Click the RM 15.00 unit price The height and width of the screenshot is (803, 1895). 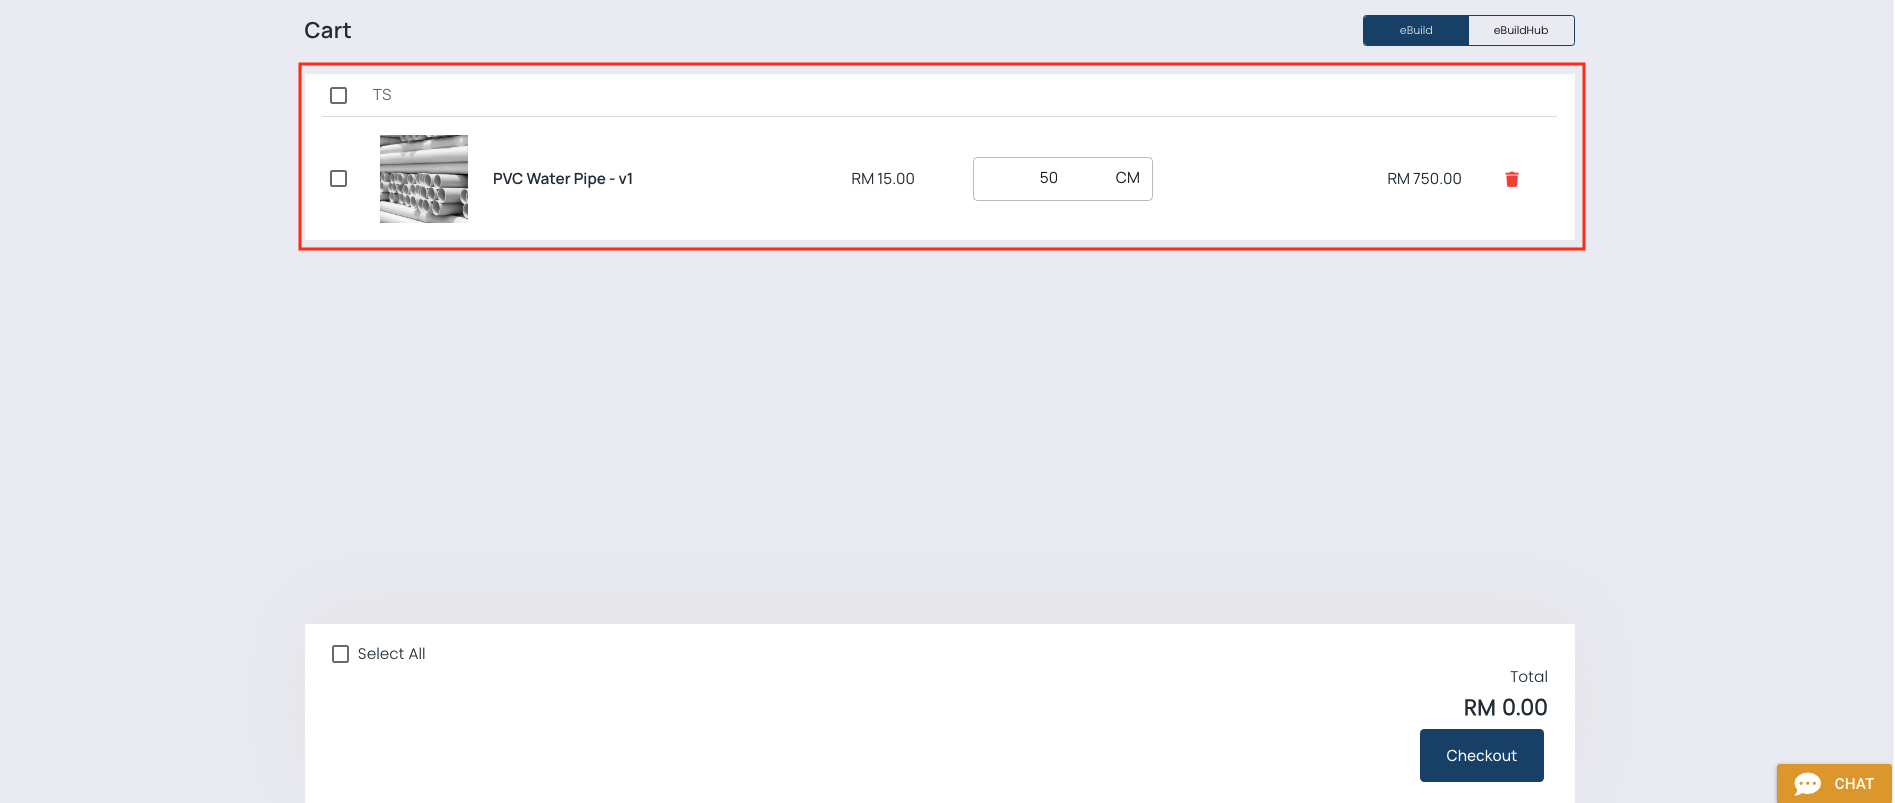[x=882, y=179]
